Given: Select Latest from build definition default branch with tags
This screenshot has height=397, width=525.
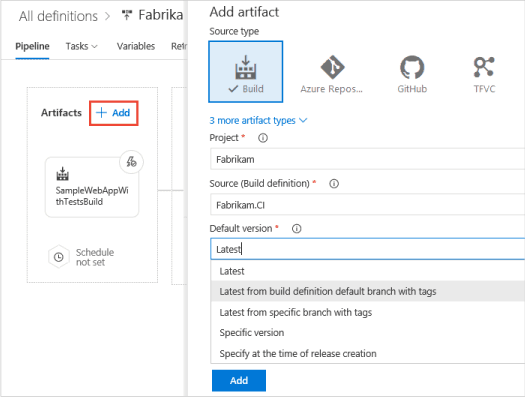Looking at the screenshot, I should (x=367, y=292).
